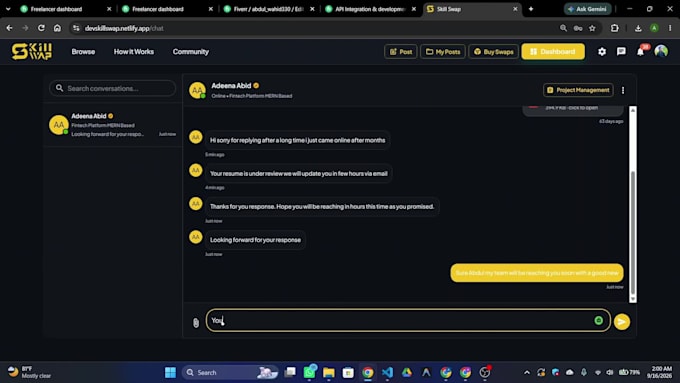This screenshot has height=383, width=680.
Task: Click message starting 'Hi sorry for replying'
Action: (x=298, y=140)
